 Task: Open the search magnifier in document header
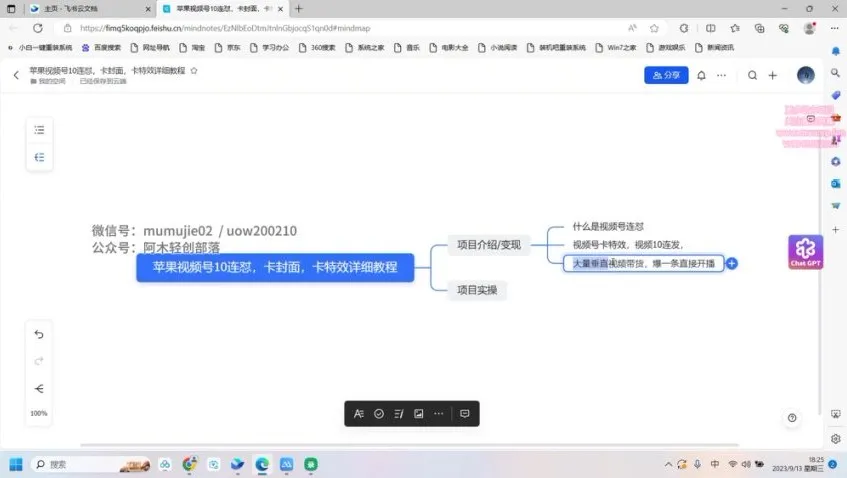[752, 75]
